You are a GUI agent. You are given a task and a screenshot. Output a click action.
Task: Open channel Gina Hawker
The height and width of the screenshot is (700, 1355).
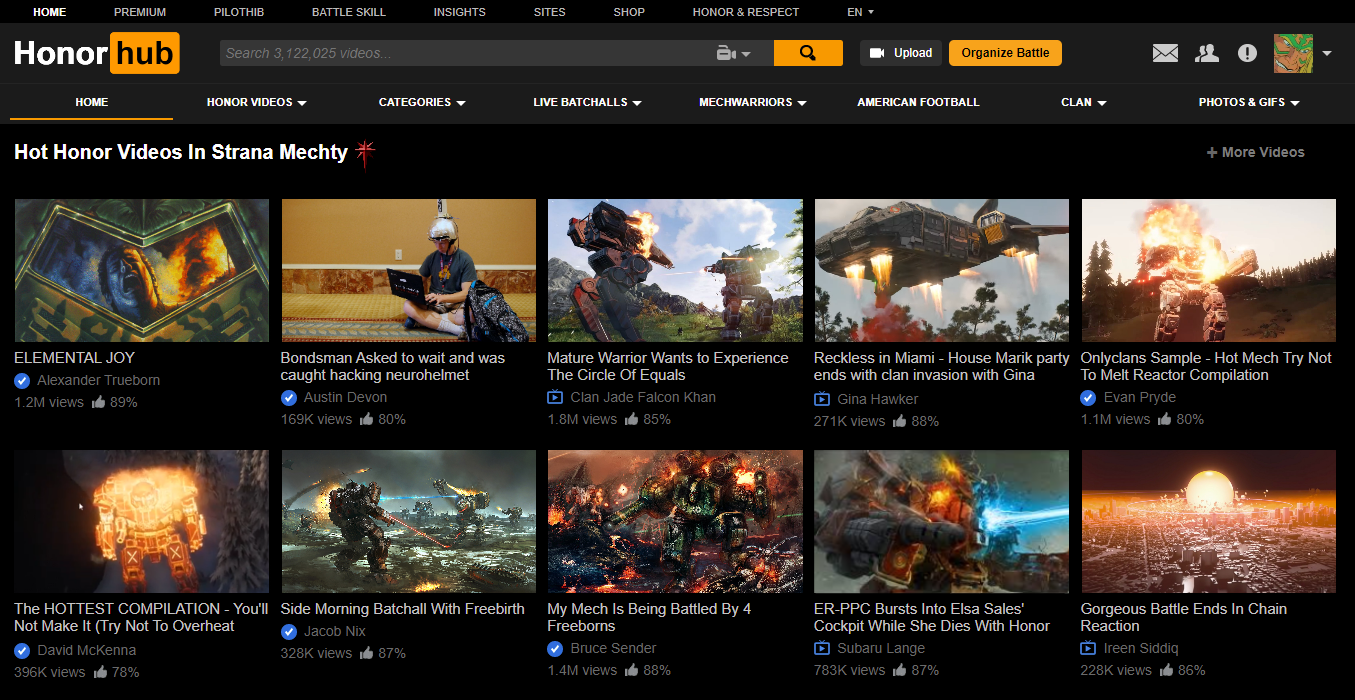point(877,399)
